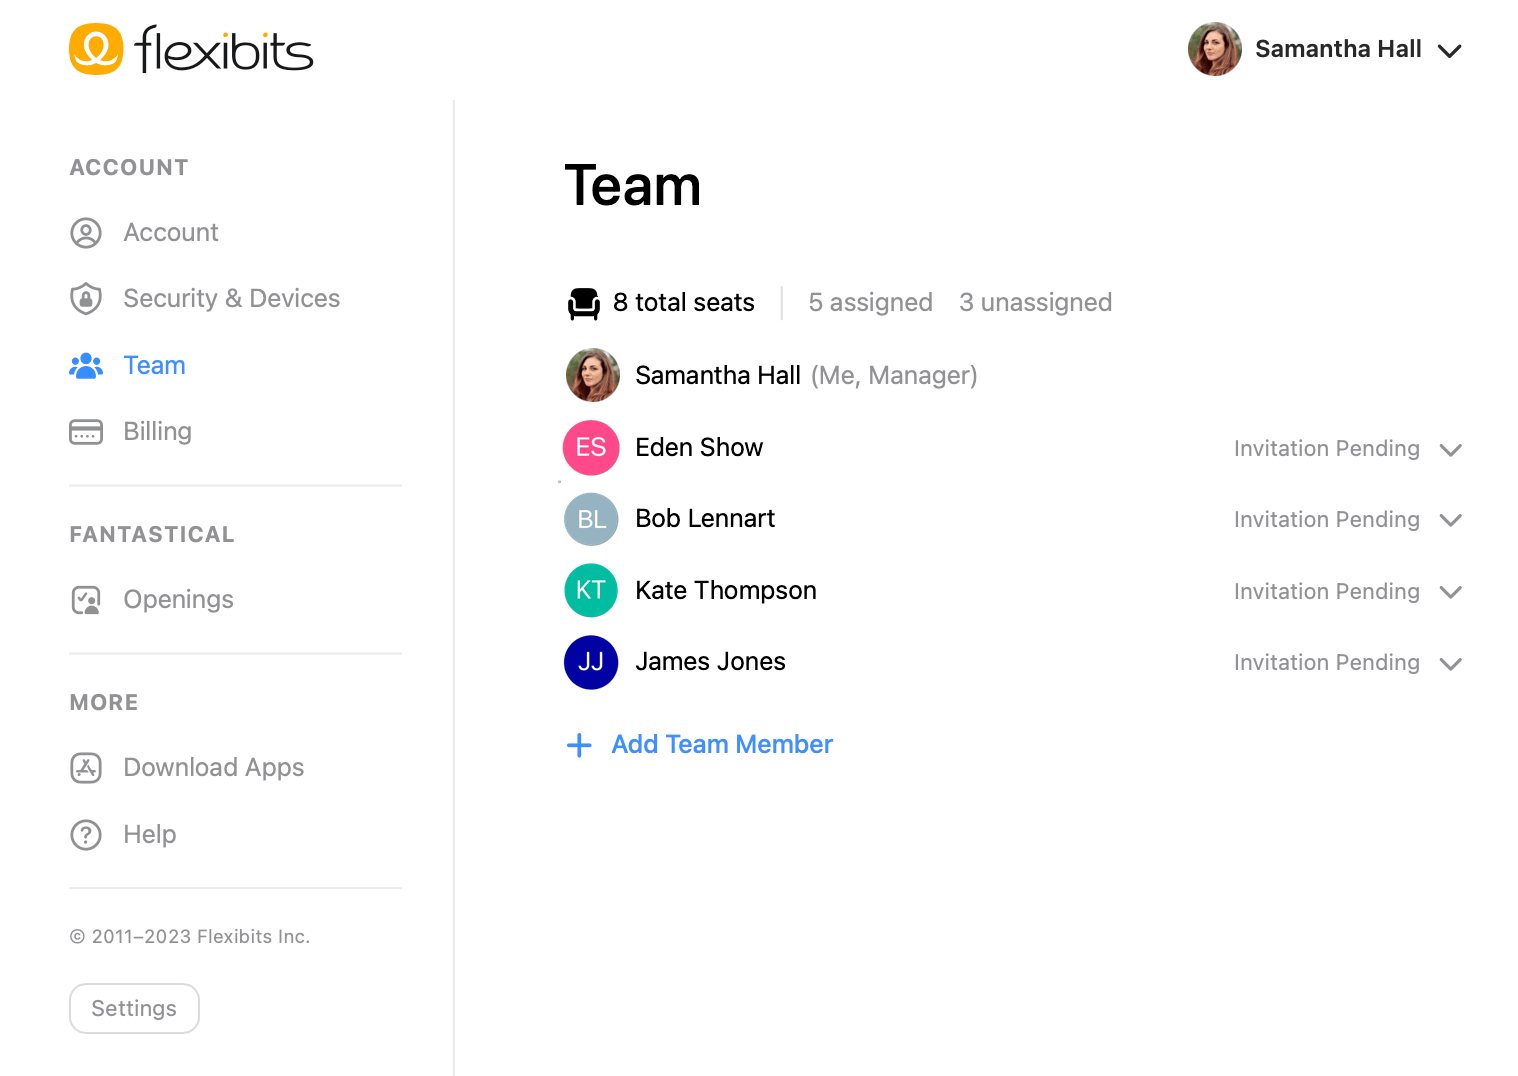1518x1076 pixels.
Task: Select the Team menu item
Action: tap(154, 366)
